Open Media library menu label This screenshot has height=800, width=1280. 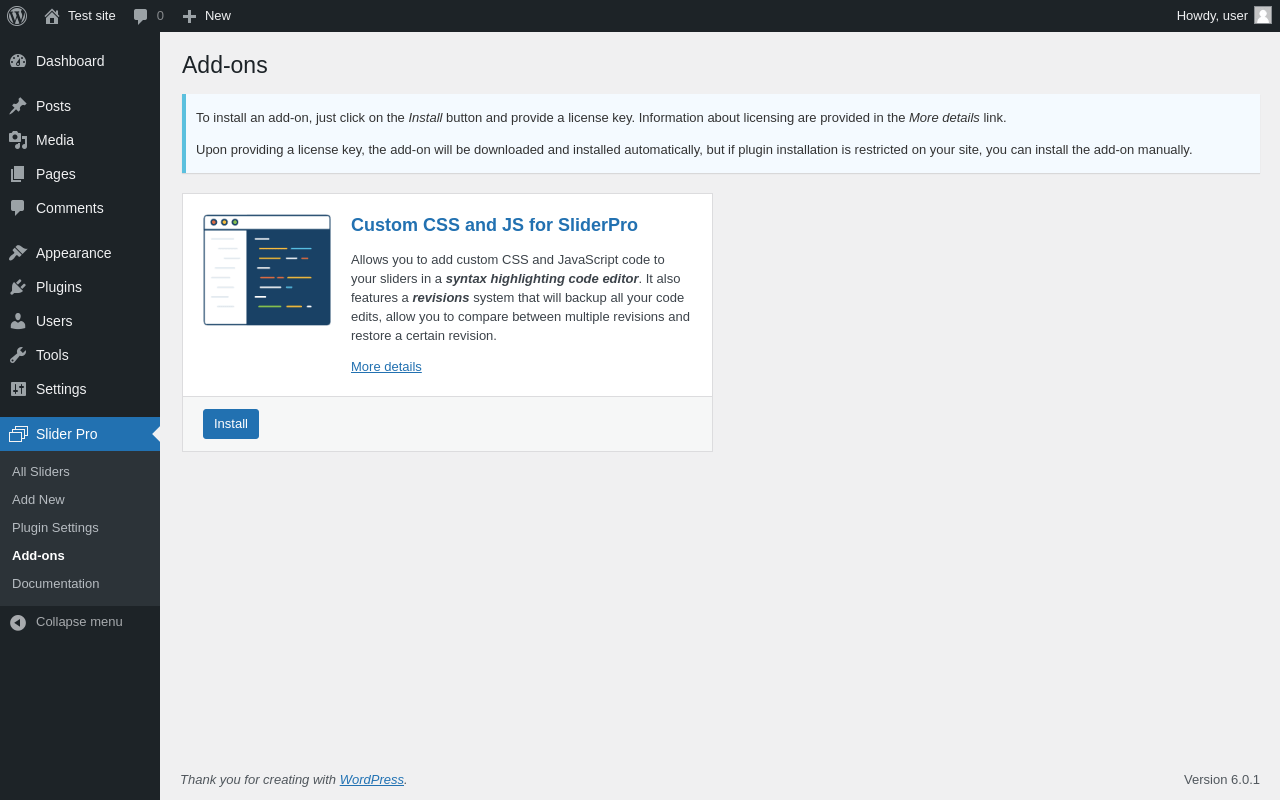tap(55, 140)
